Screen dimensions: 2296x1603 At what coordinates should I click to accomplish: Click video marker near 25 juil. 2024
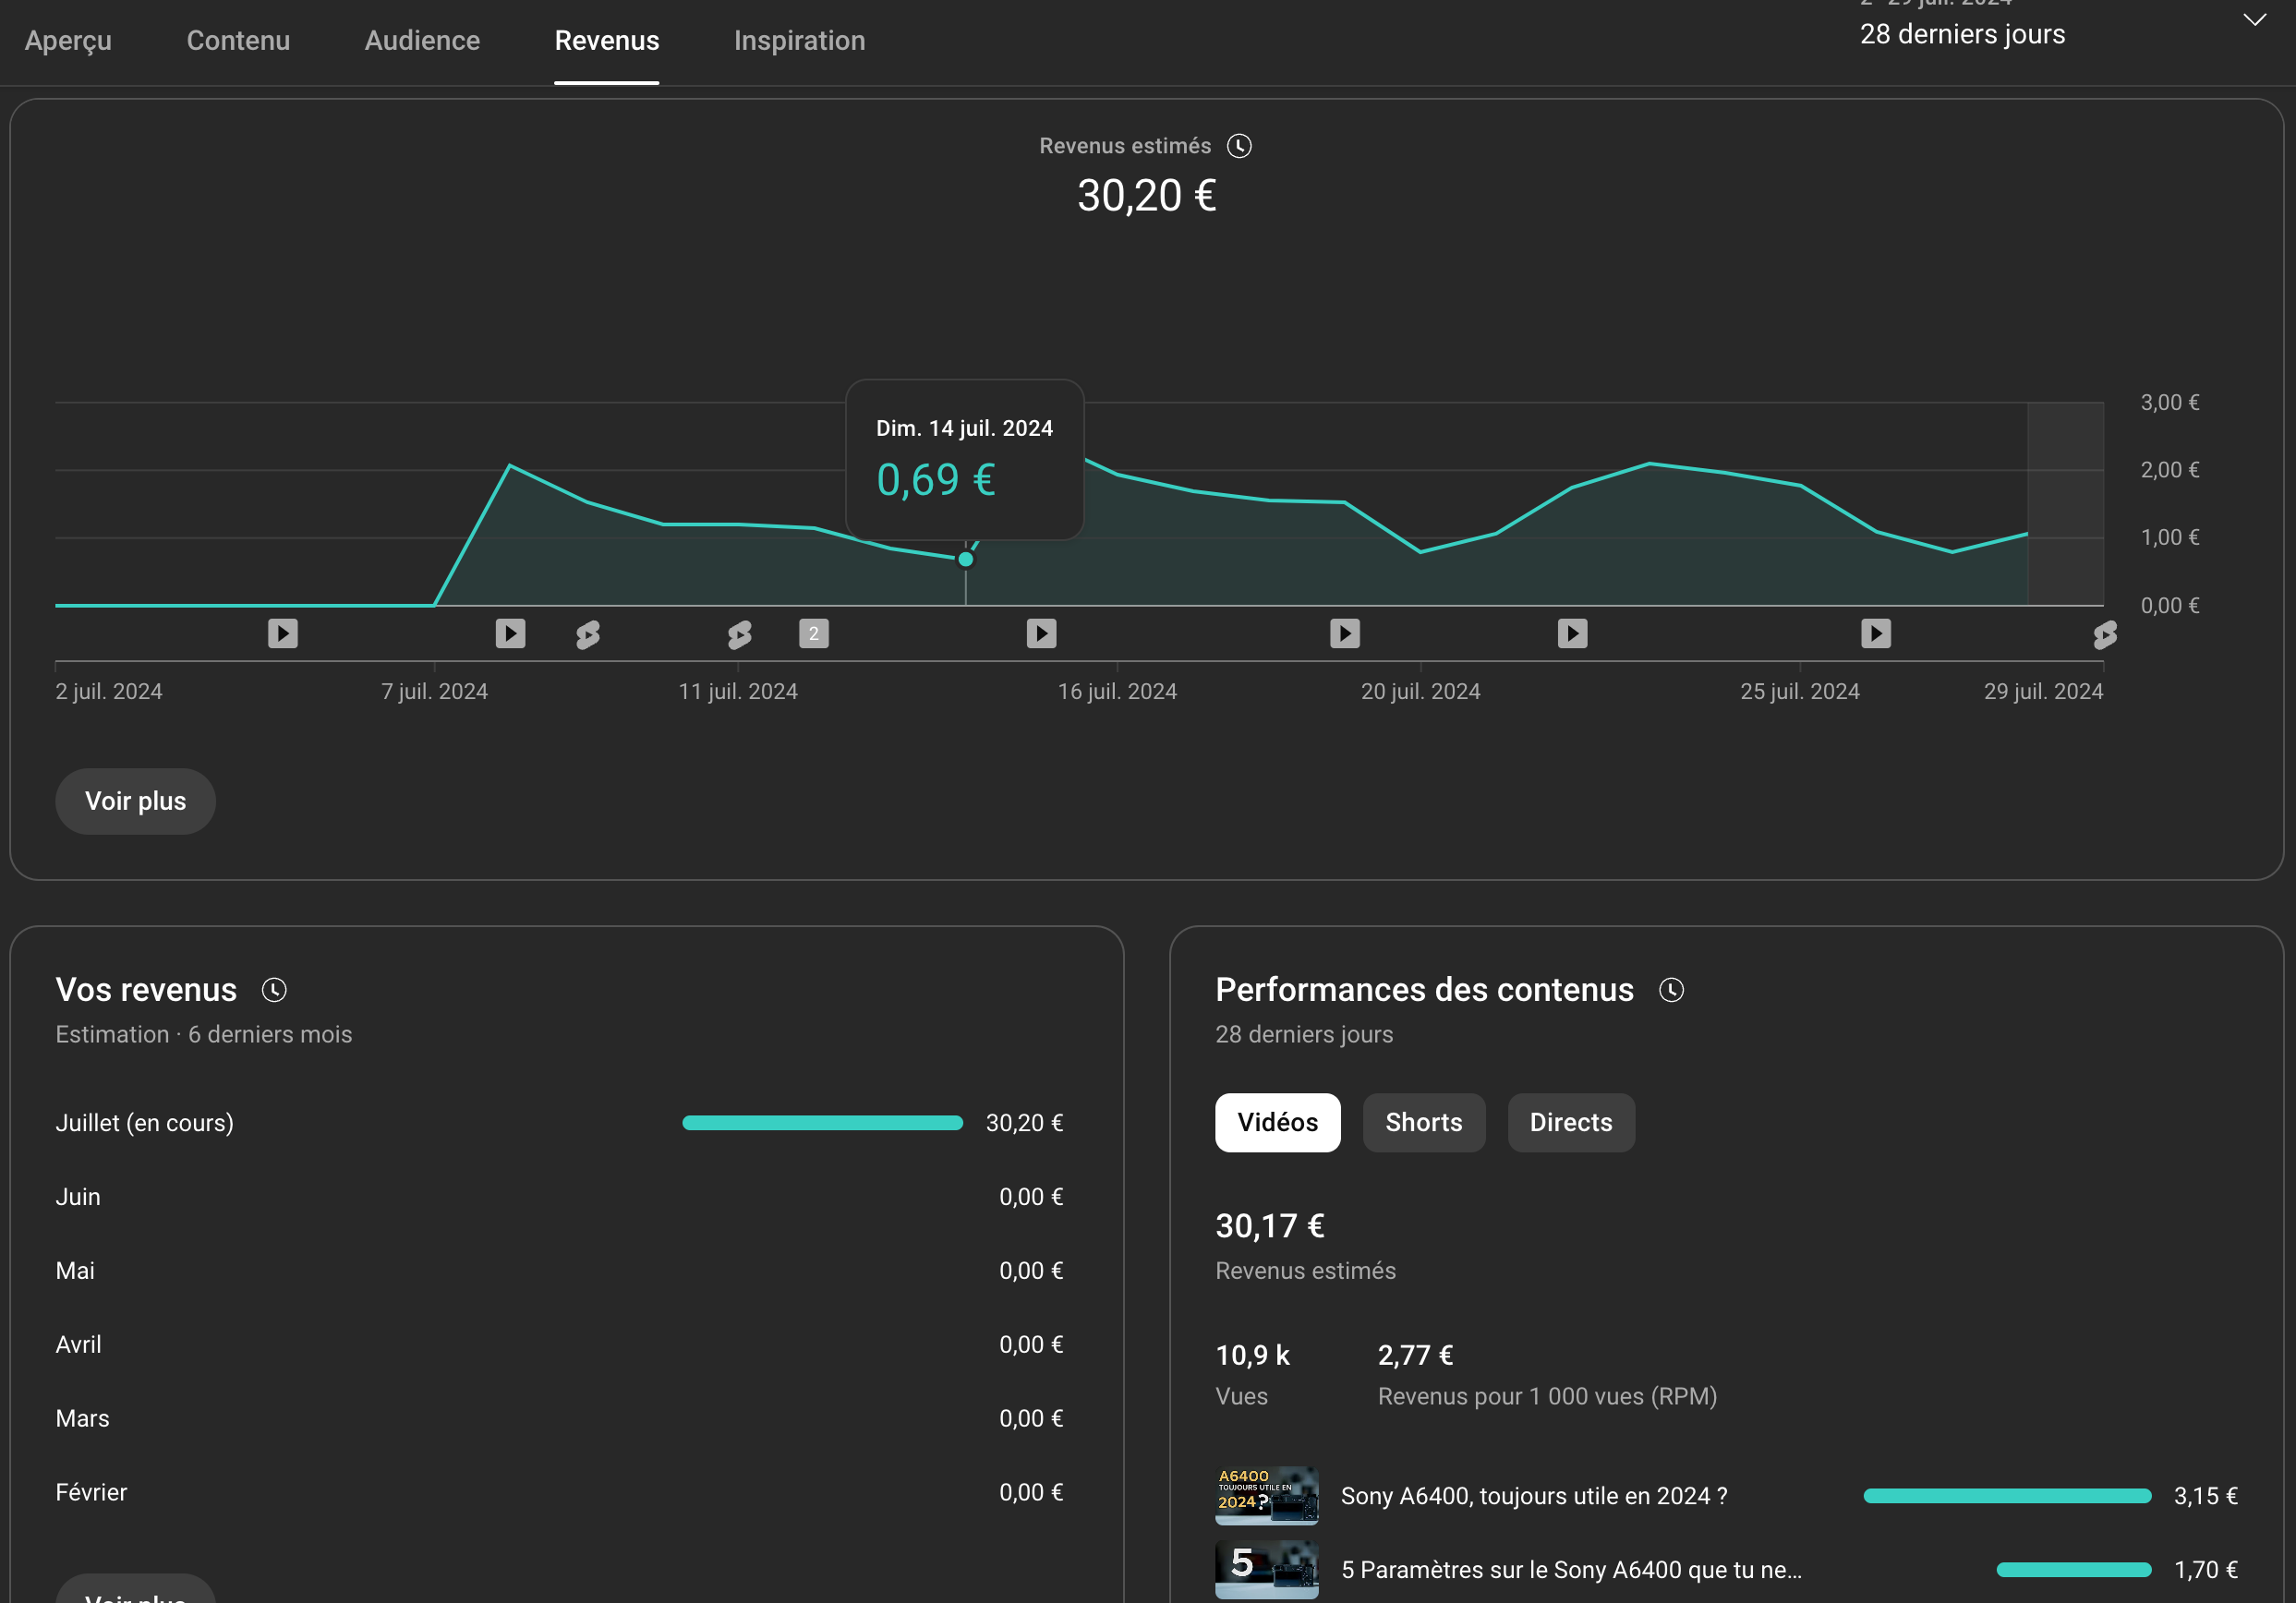click(x=1875, y=633)
